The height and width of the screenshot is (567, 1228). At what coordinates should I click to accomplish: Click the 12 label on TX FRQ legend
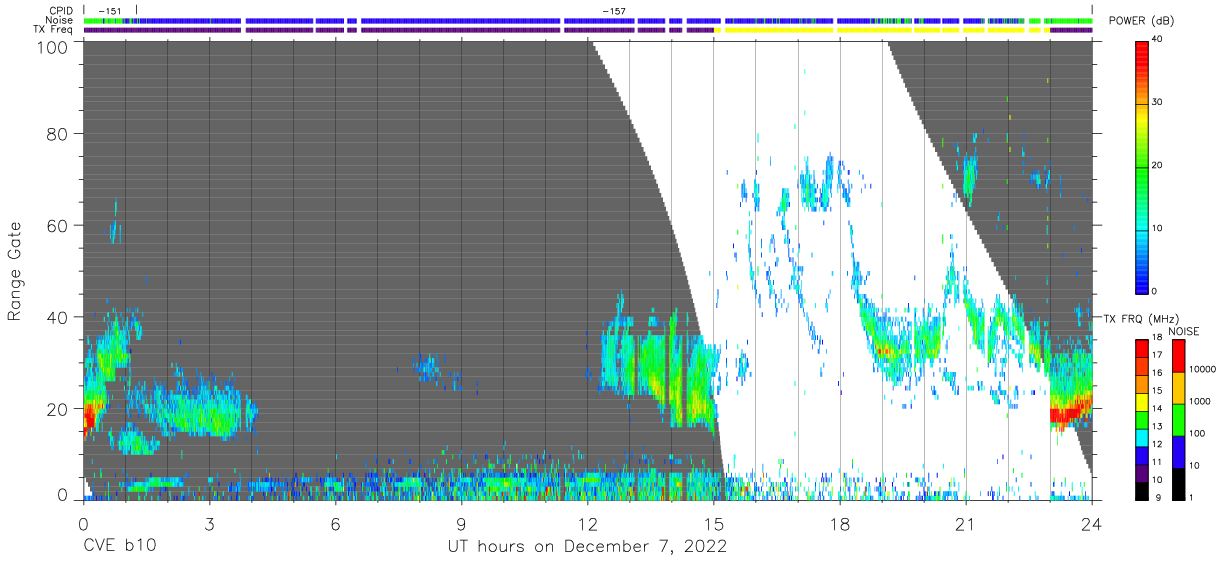(1157, 443)
